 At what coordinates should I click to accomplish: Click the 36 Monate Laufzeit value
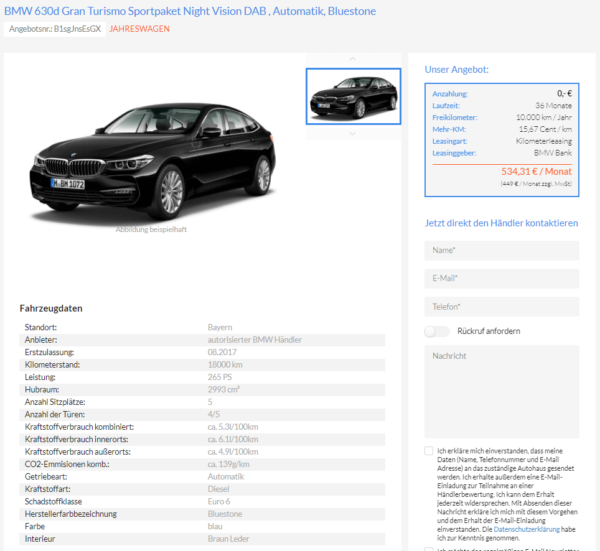click(553, 106)
